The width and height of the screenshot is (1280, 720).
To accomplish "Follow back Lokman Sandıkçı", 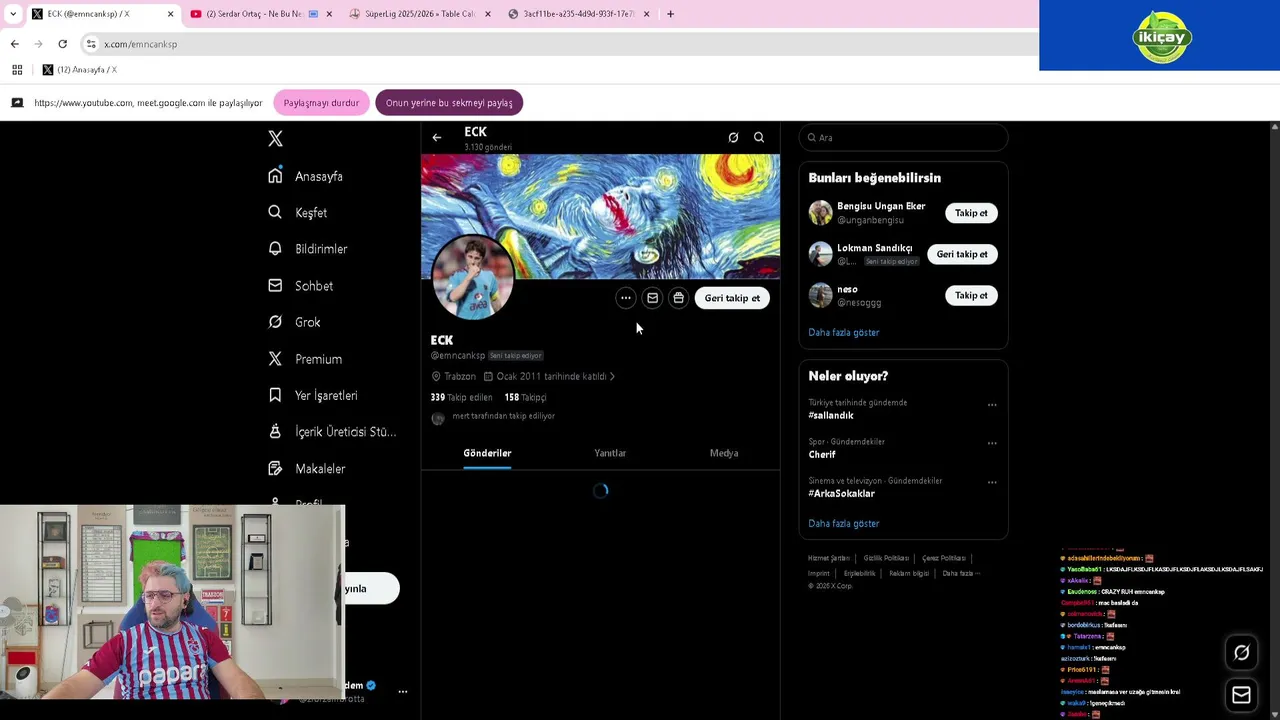I will [962, 254].
